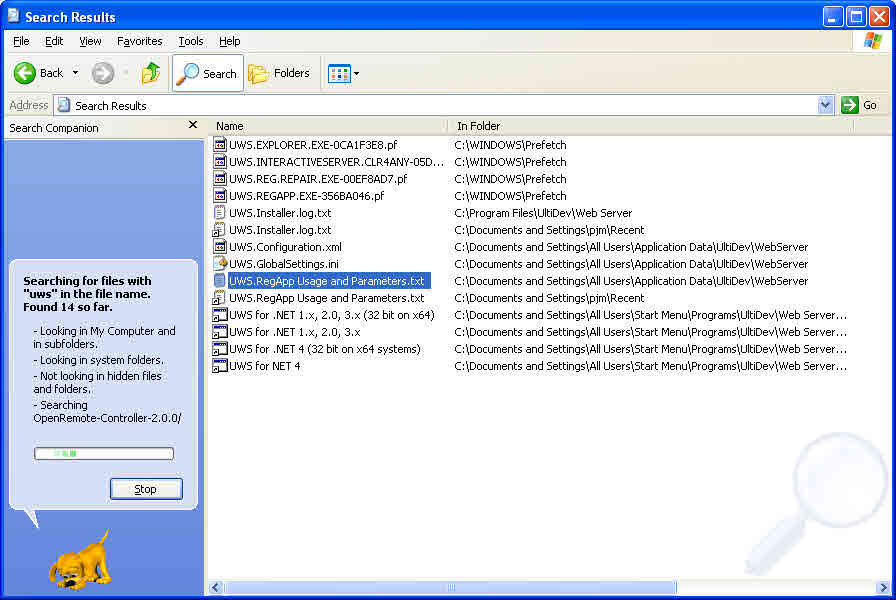Viewport: 896px width, 600px height.
Task: Select file name UWS.EXPLORER.EXE-0CA1F3E8.pf
Action: tap(313, 145)
